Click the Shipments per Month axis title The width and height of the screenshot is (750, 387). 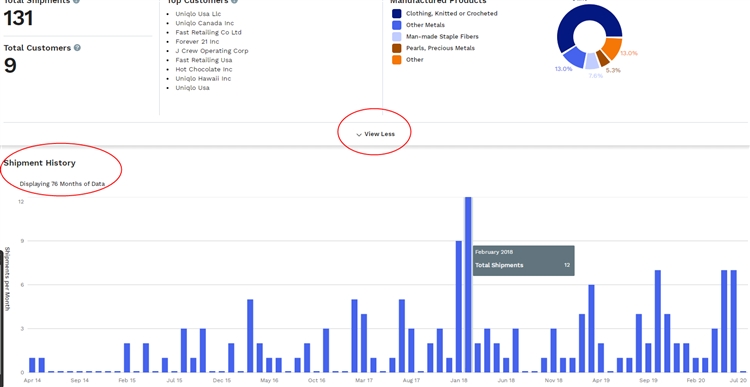tap(7, 278)
